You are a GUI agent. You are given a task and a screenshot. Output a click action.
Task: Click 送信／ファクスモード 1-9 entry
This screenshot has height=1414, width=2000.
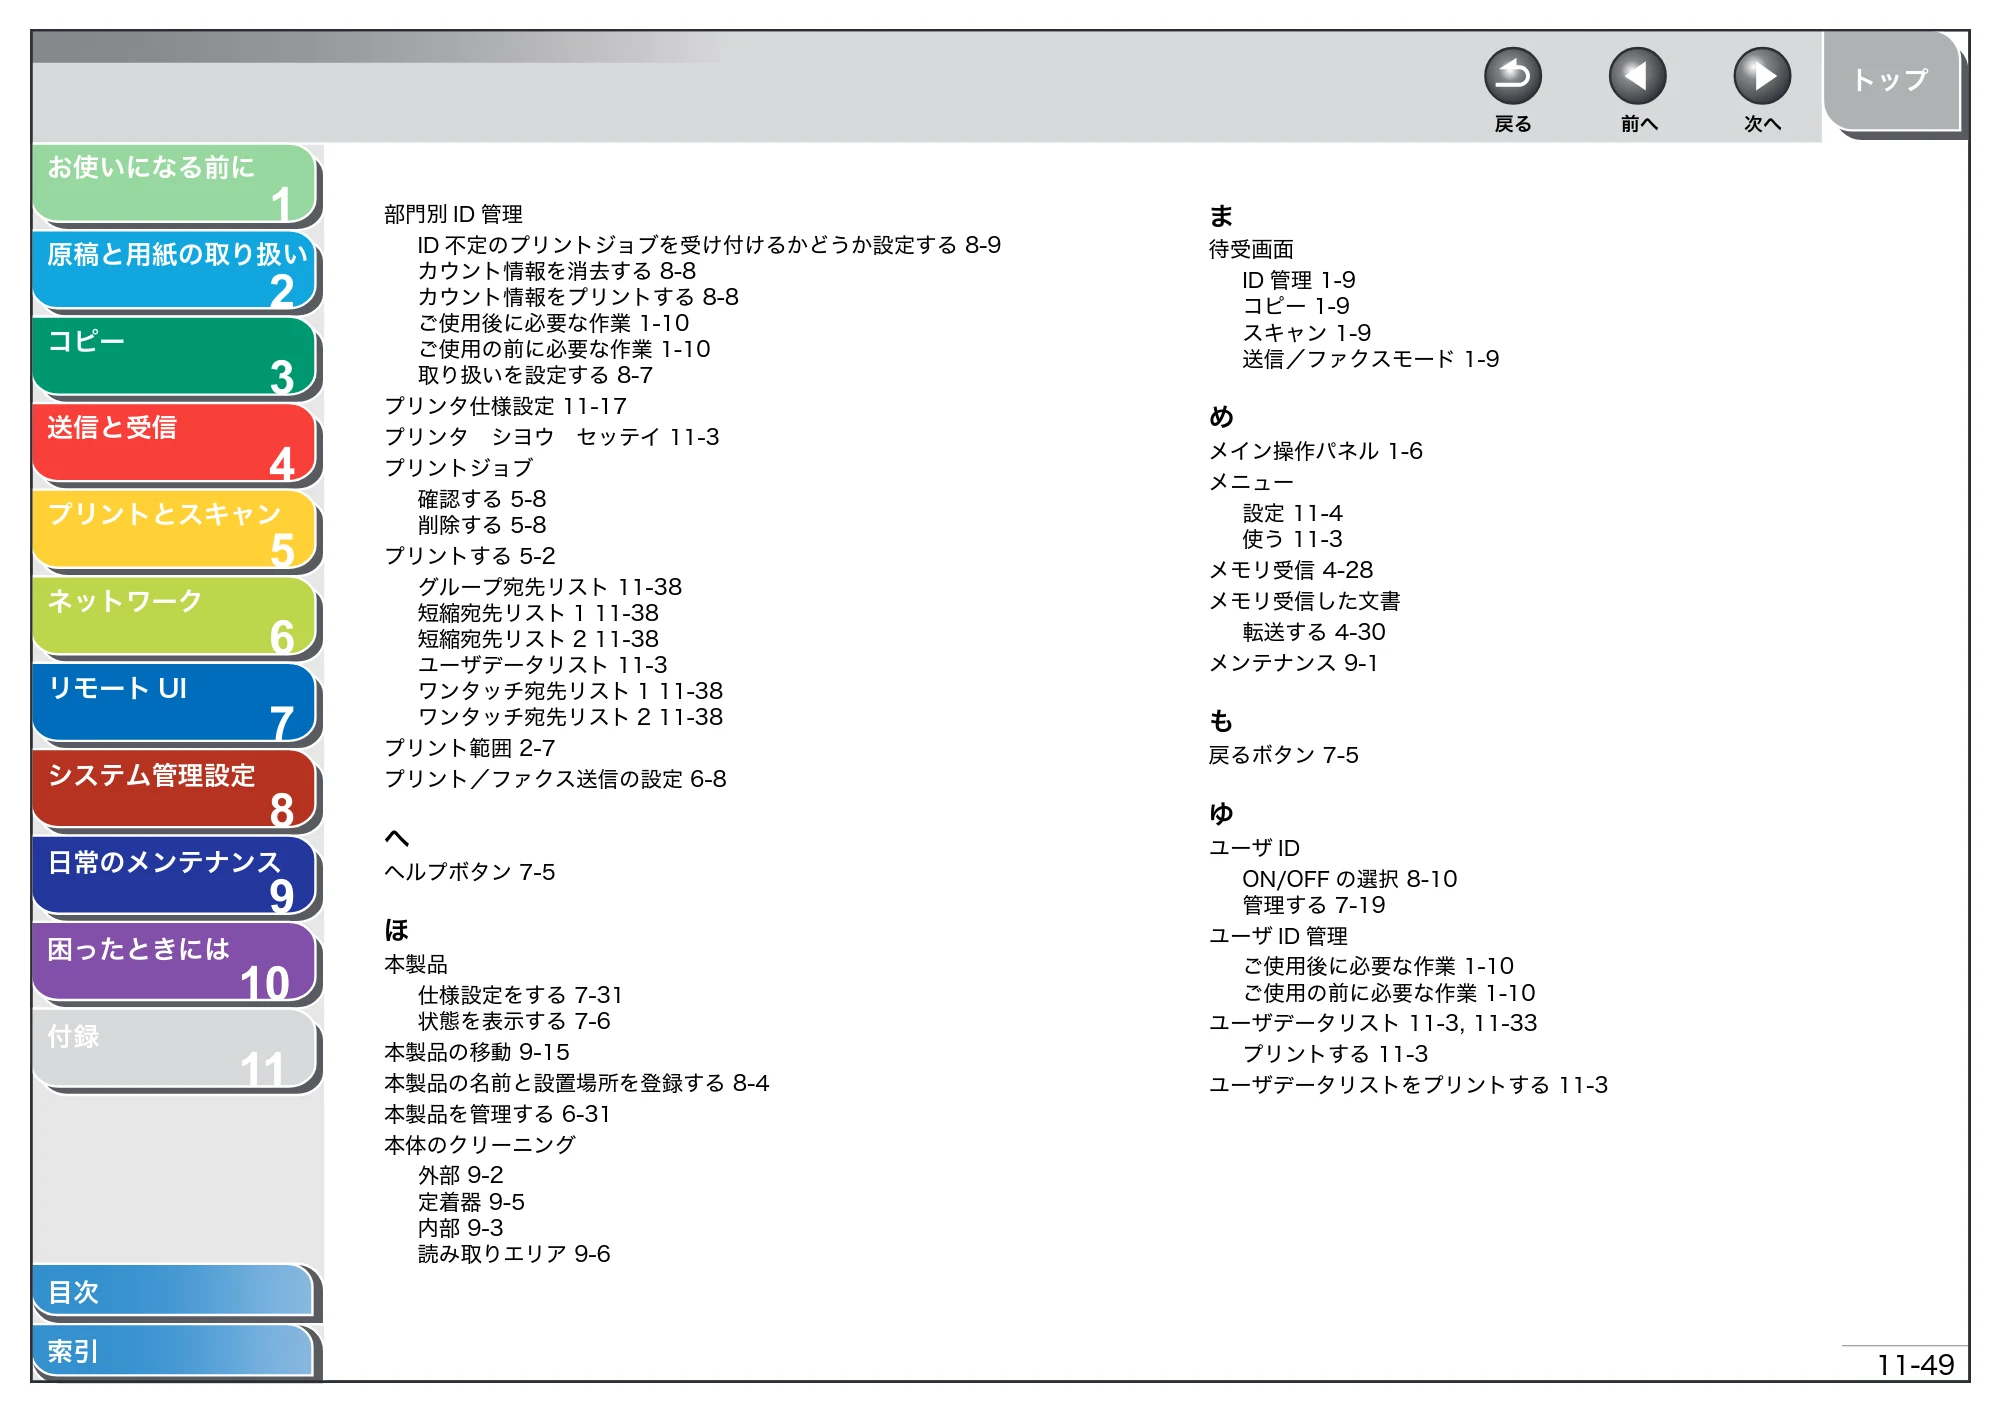click(1371, 359)
